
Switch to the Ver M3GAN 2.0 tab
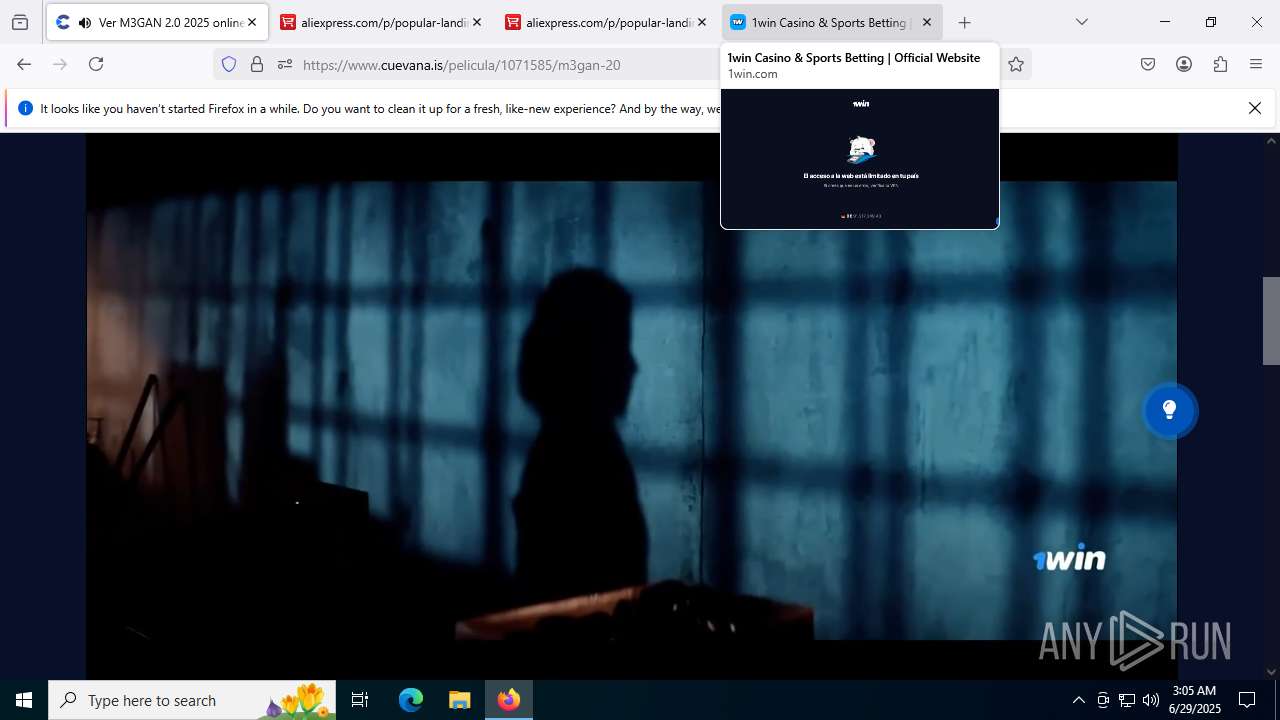pyautogui.click(x=157, y=22)
